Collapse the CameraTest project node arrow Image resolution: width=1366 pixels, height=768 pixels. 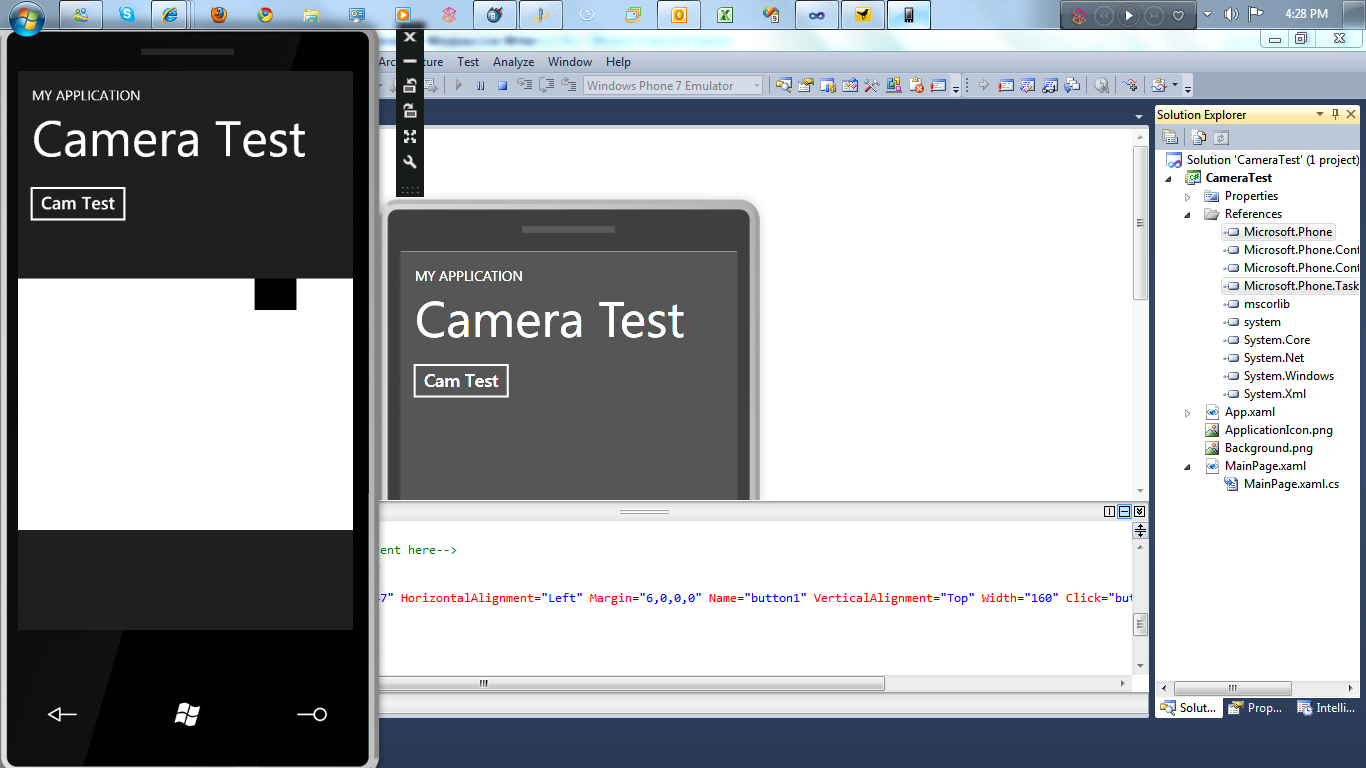(x=1170, y=178)
